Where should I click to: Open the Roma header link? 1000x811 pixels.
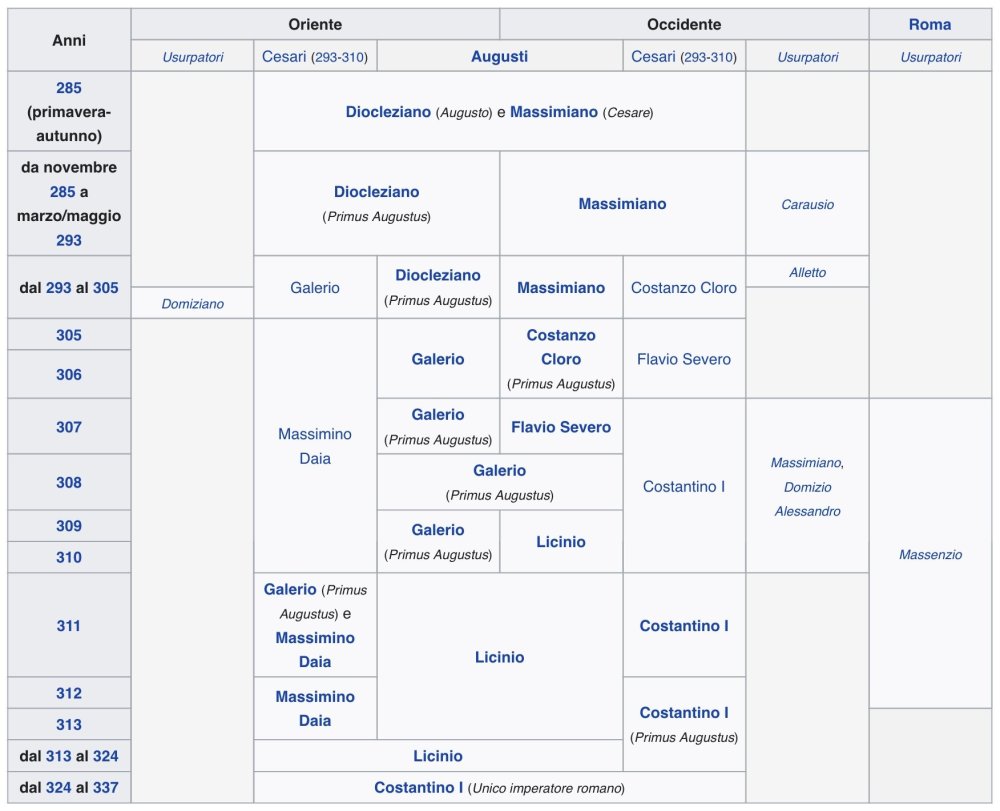tap(930, 24)
